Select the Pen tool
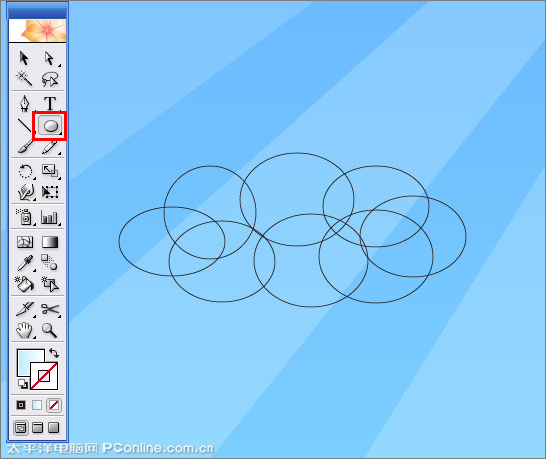 [24, 103]
